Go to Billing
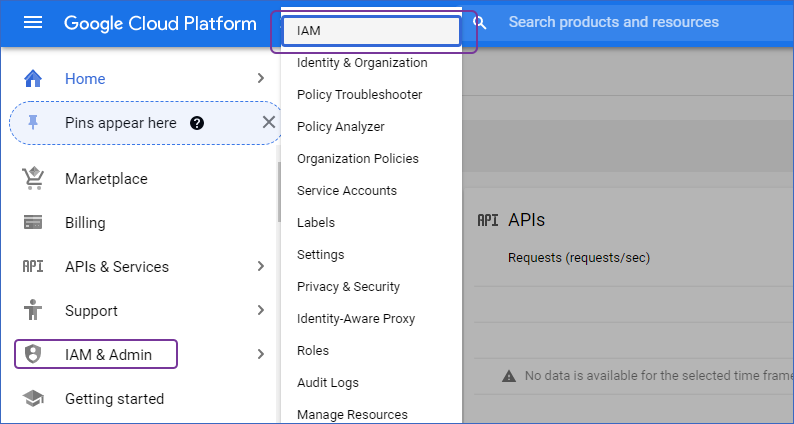 [85, 223]
